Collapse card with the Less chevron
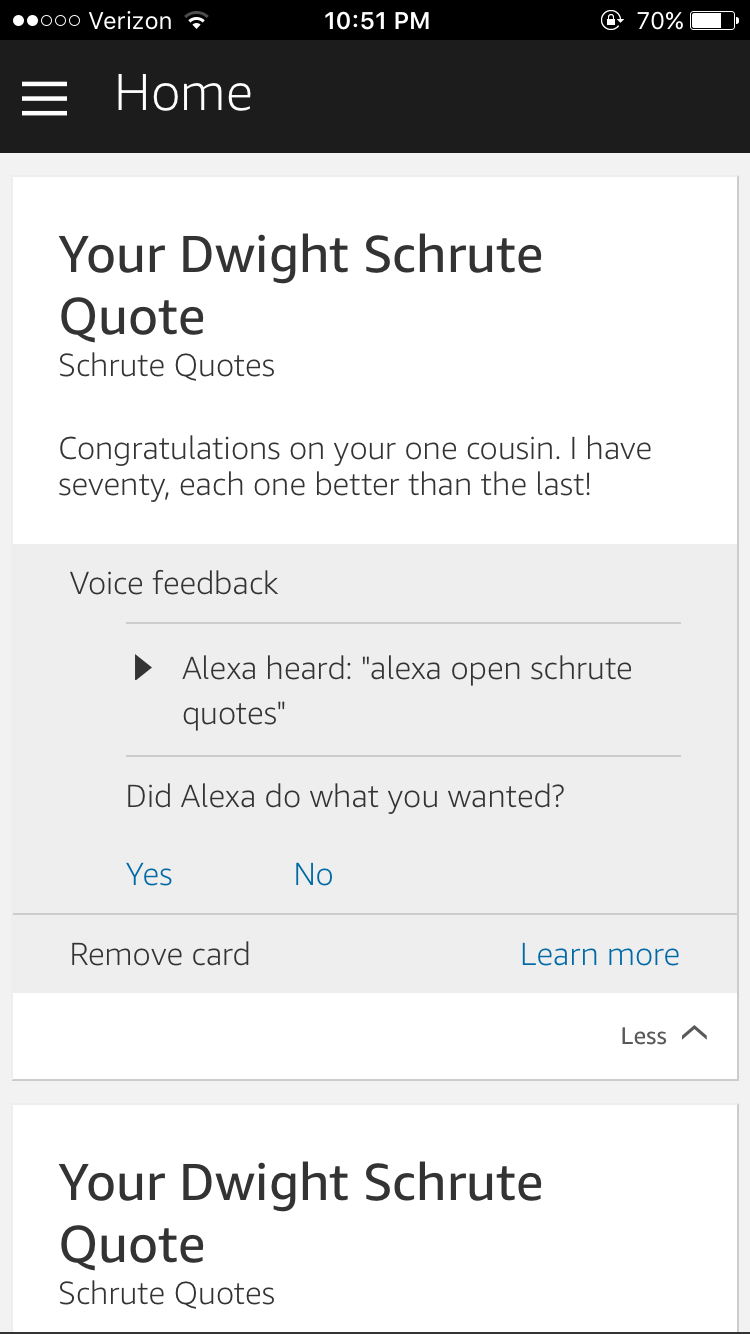Image resolution: width=750 pixels, height=1334 pixels. (x=664, y=1036)
